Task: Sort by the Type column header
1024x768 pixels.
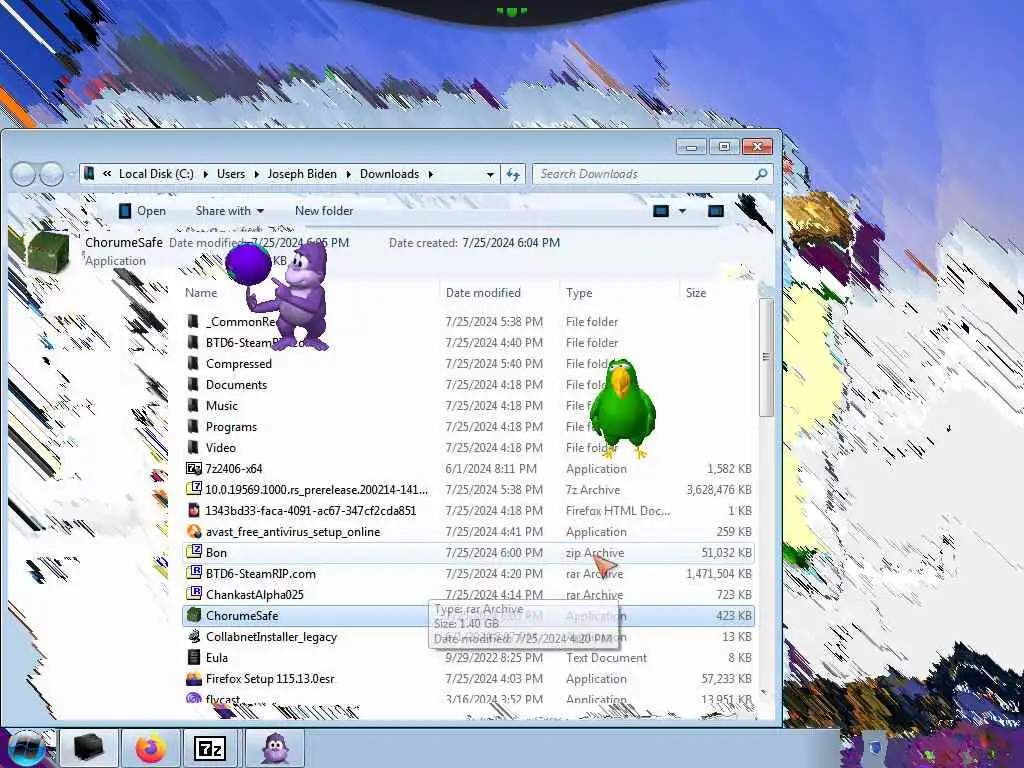Action: click(x=579, y=293)
